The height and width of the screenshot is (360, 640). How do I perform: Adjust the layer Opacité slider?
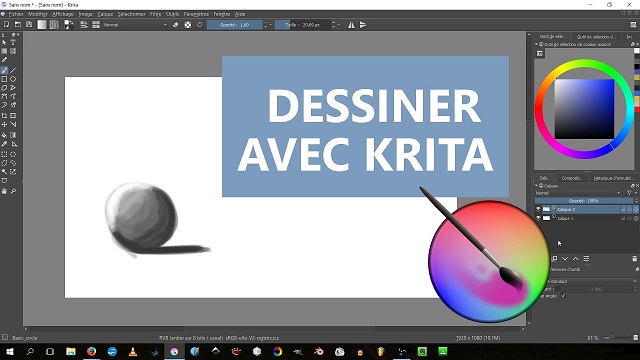tap(584, 201)
